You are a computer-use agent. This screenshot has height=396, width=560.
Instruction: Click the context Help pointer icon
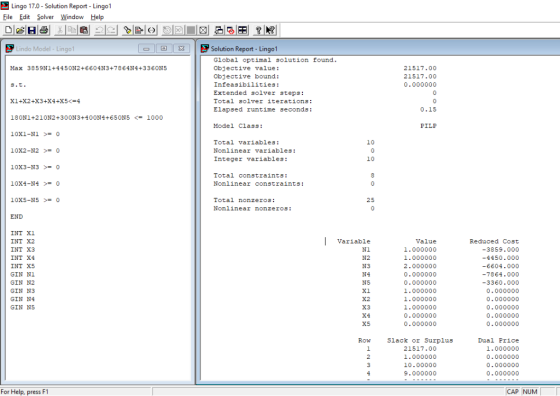coord(271,30)
